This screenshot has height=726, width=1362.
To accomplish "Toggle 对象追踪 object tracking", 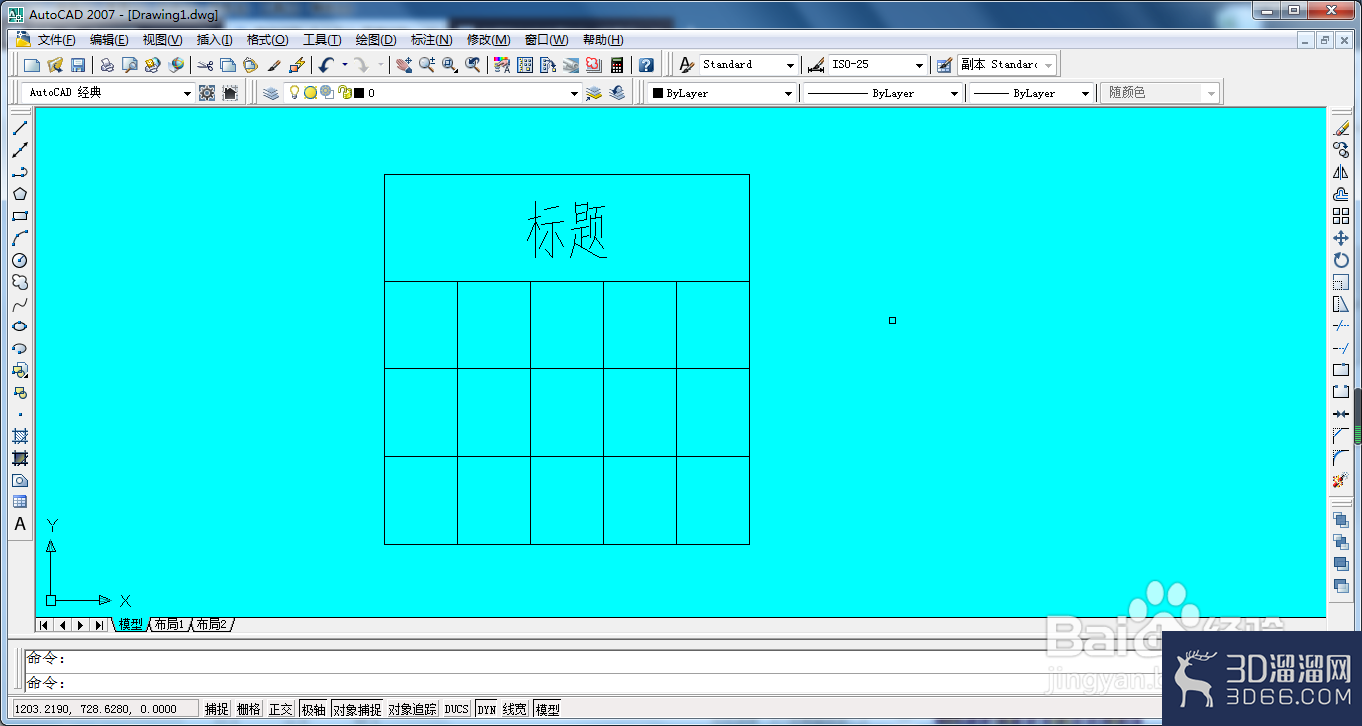I will (413, 709).
